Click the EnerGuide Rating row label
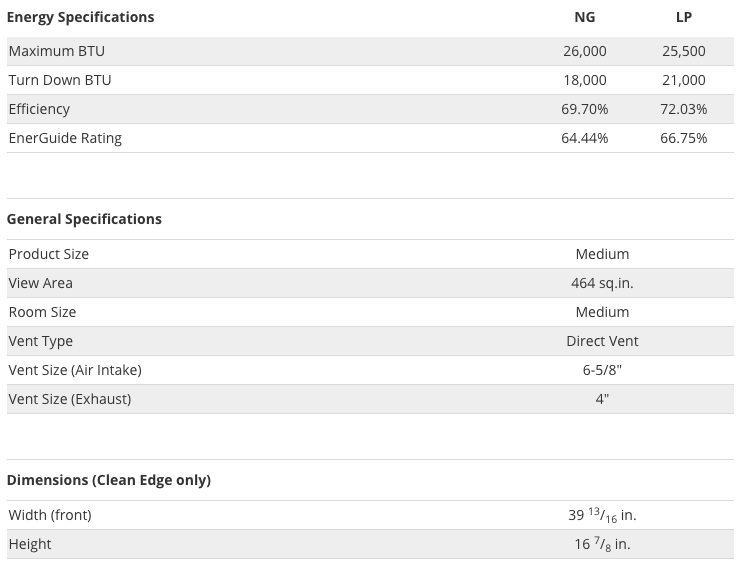 click(x=65, y=138)
